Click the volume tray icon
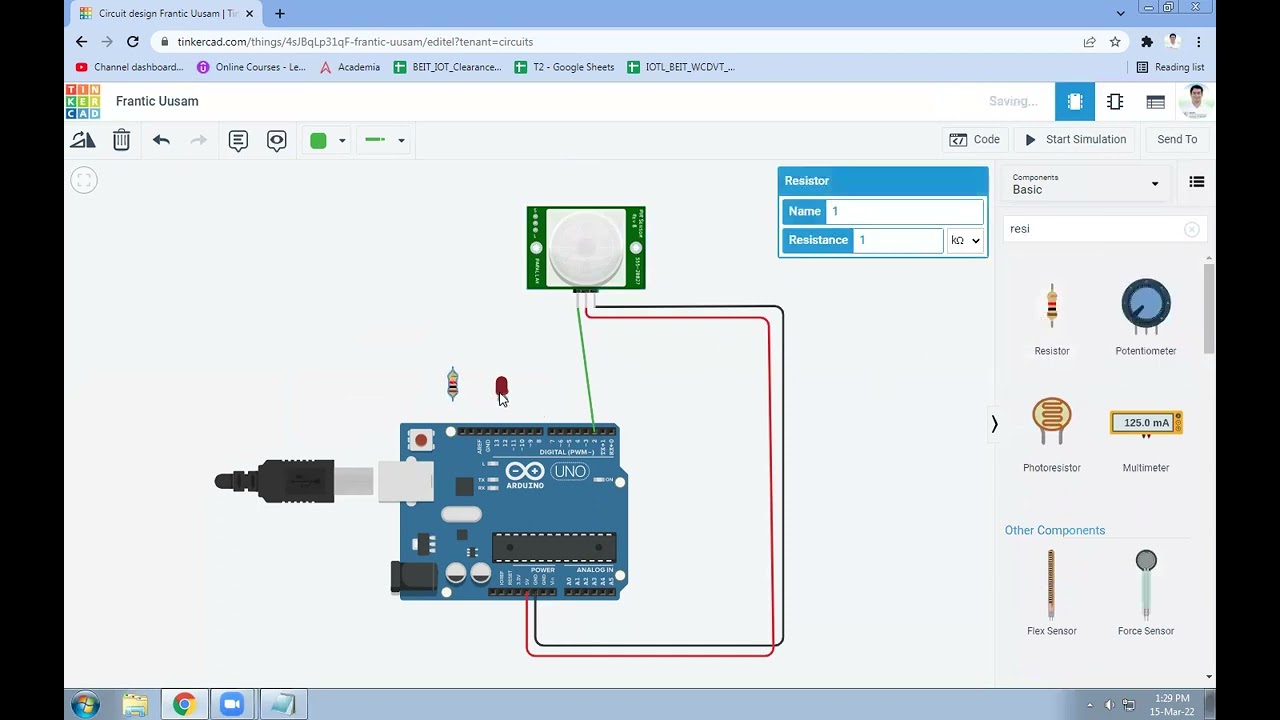The image size is (1280, 720). point(1109,705)
